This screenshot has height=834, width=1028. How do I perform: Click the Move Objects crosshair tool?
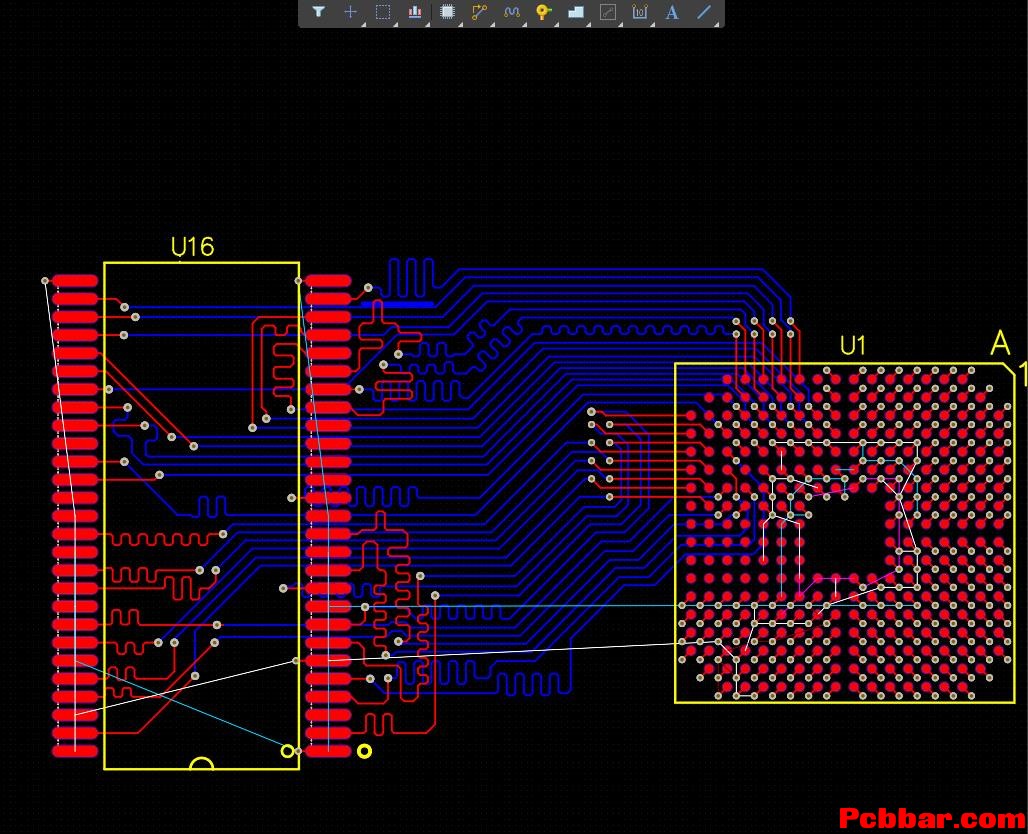(x=351, y=12)
